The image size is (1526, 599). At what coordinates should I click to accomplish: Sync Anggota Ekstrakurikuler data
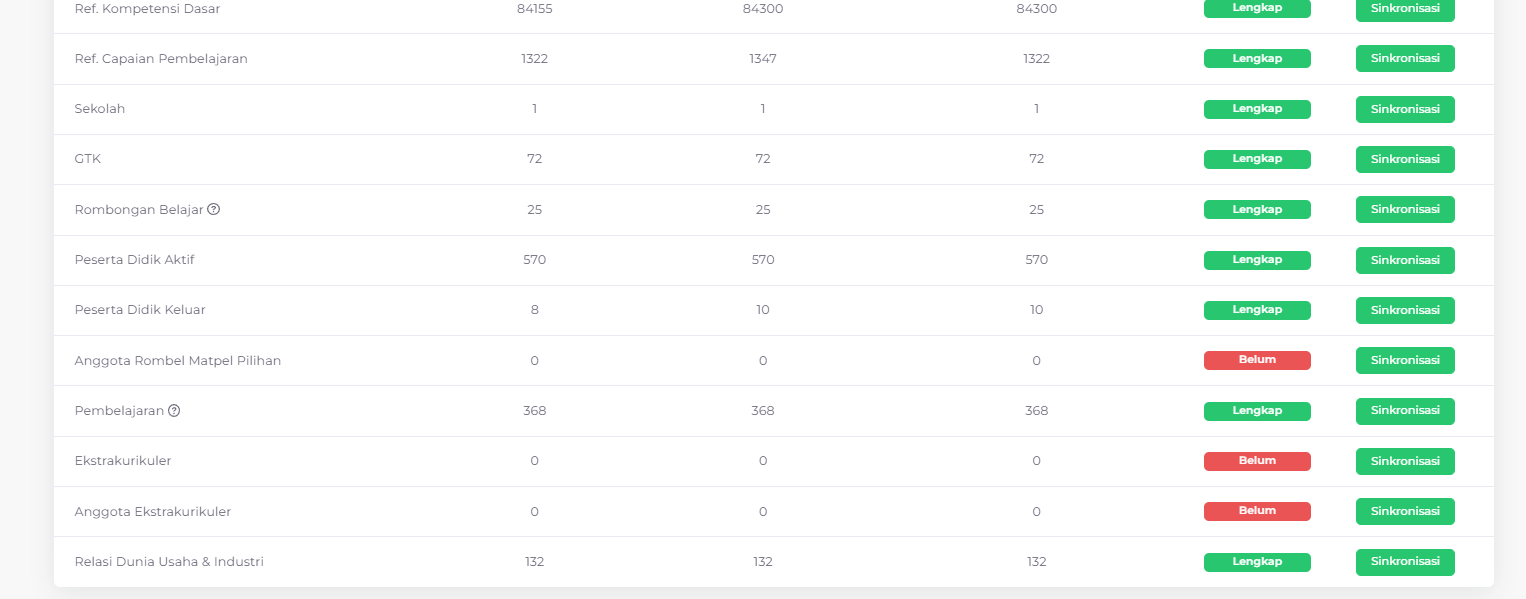pos(1405,511)
